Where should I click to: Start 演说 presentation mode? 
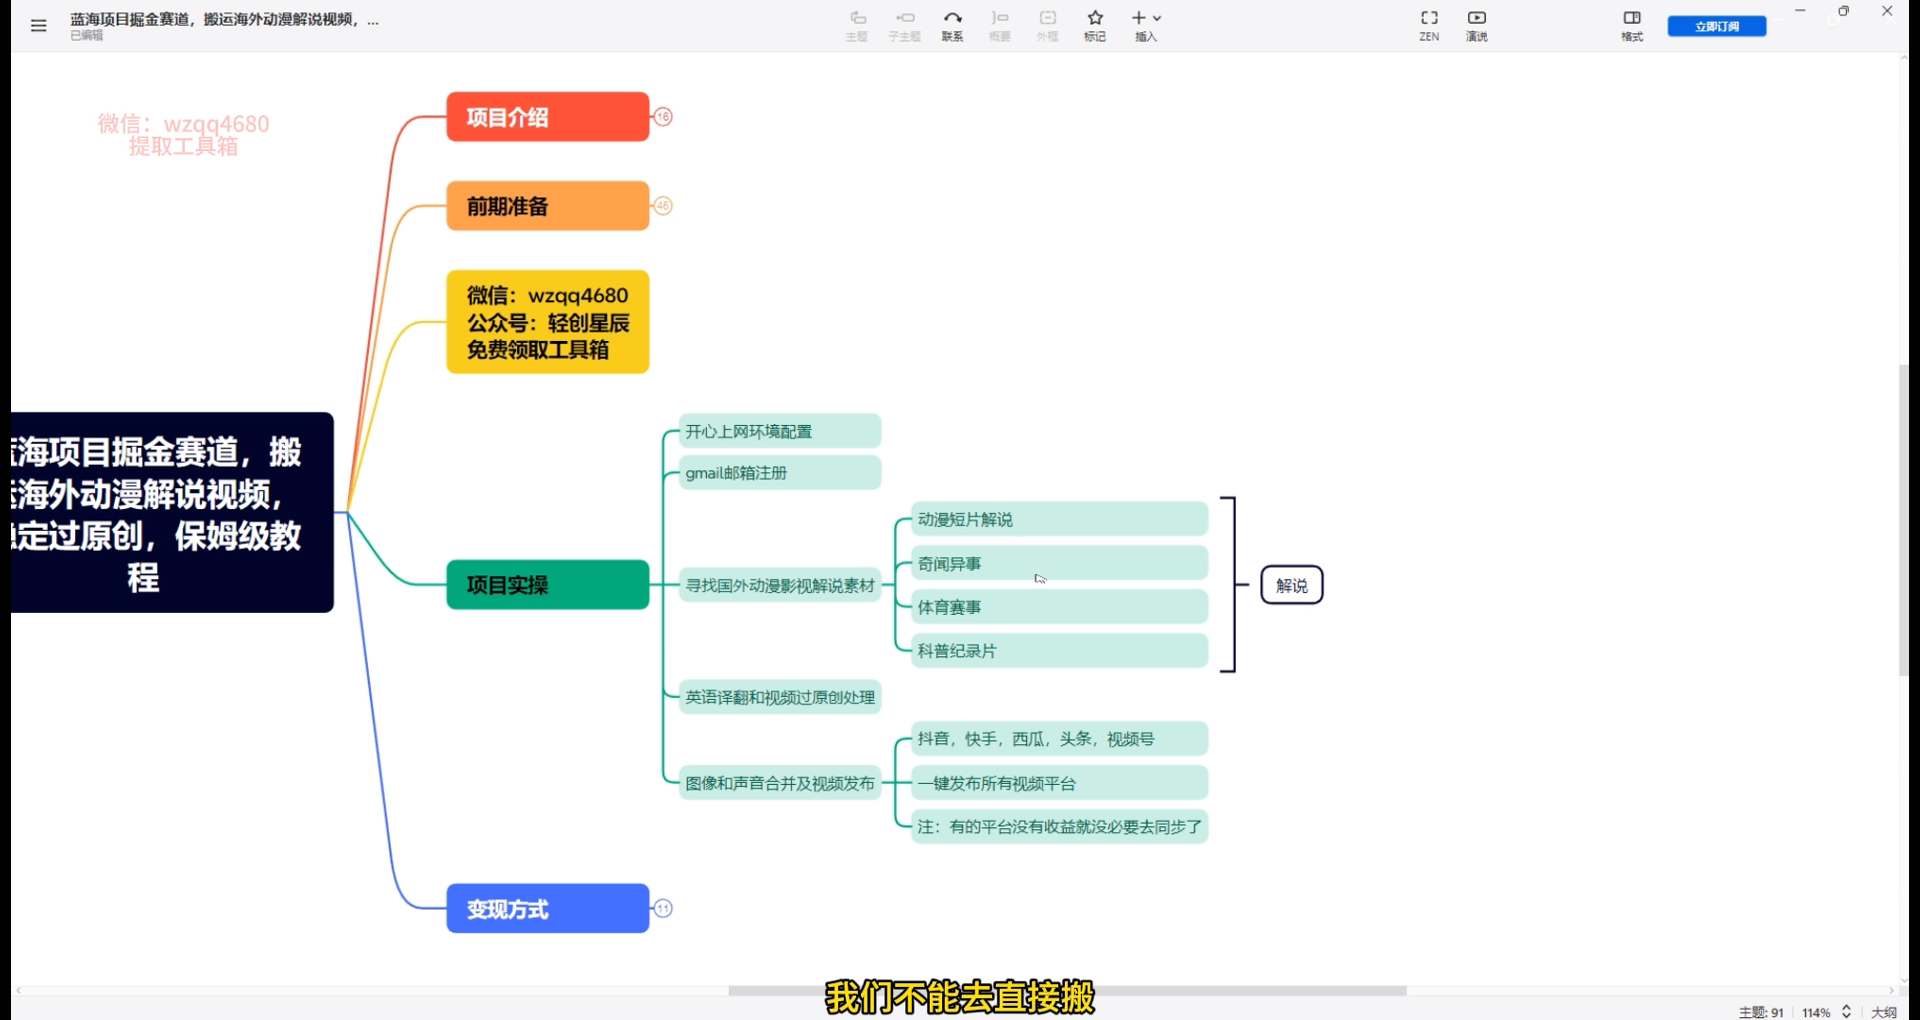(x=1477, y=24)
